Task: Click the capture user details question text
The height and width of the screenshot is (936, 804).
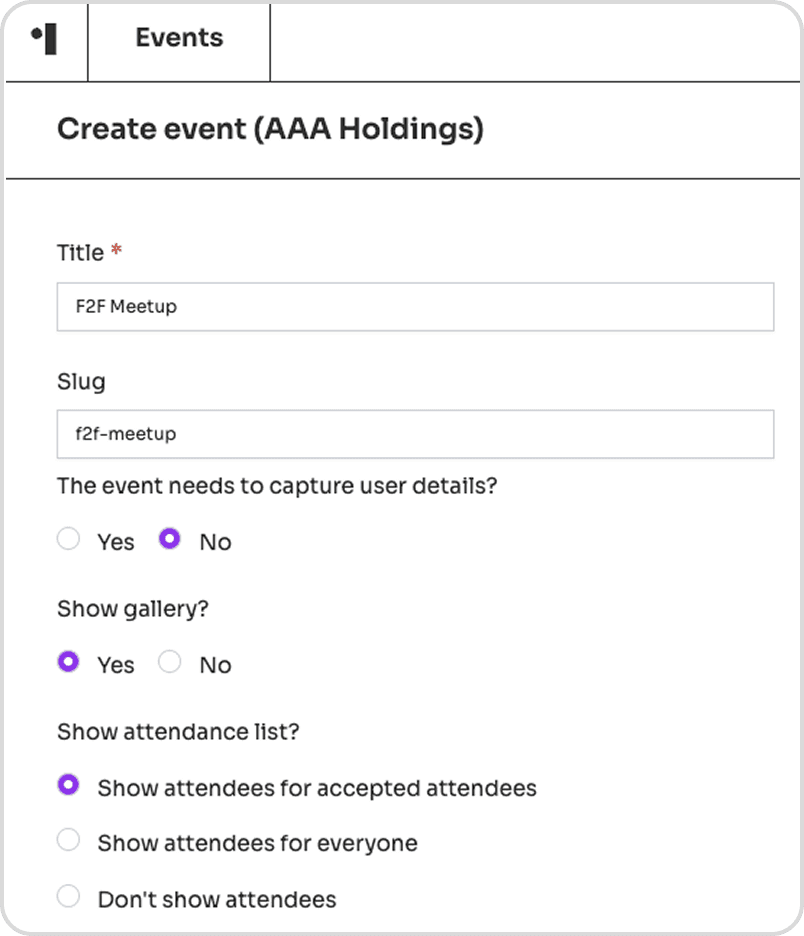Action: (277, 487)
